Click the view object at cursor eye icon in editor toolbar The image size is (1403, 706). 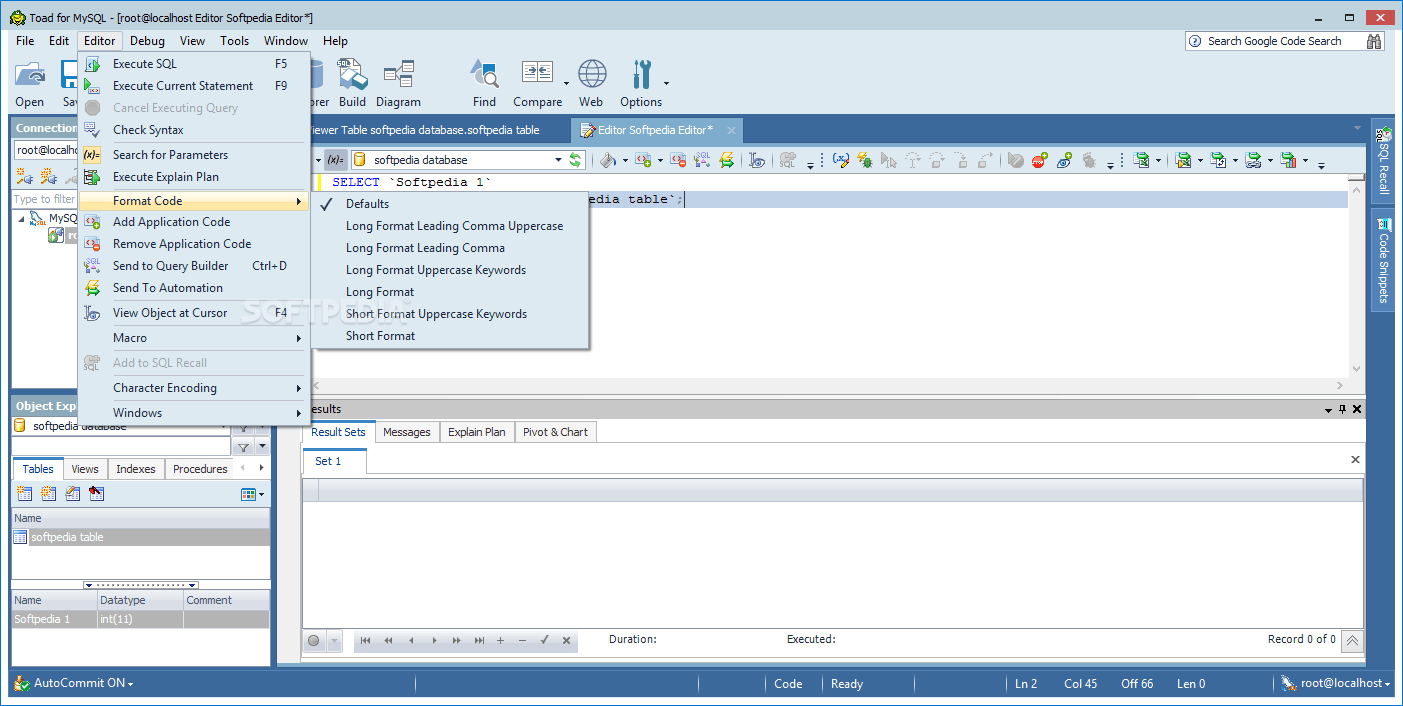point(757,160)
